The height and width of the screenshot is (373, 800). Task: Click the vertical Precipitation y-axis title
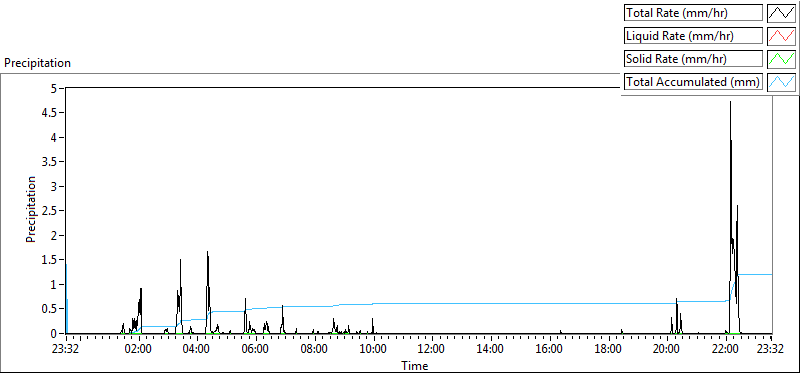(31, 209)
